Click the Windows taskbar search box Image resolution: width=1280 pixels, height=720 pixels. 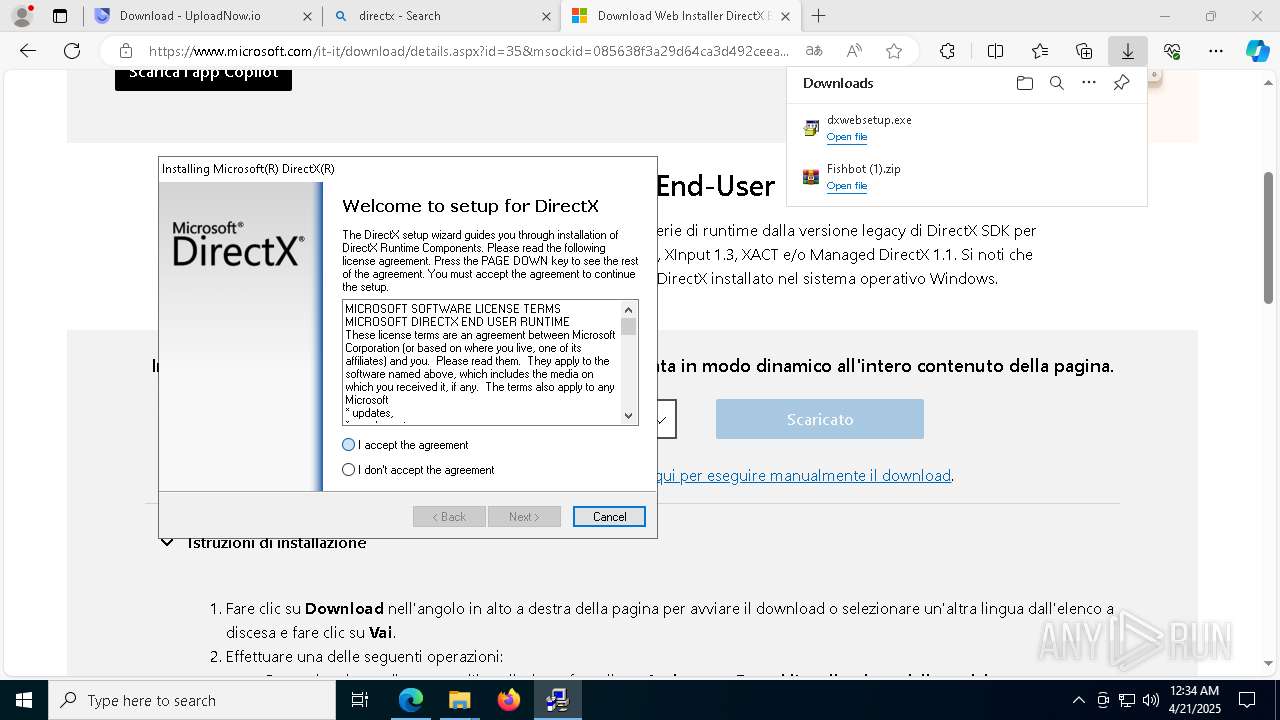192,700
